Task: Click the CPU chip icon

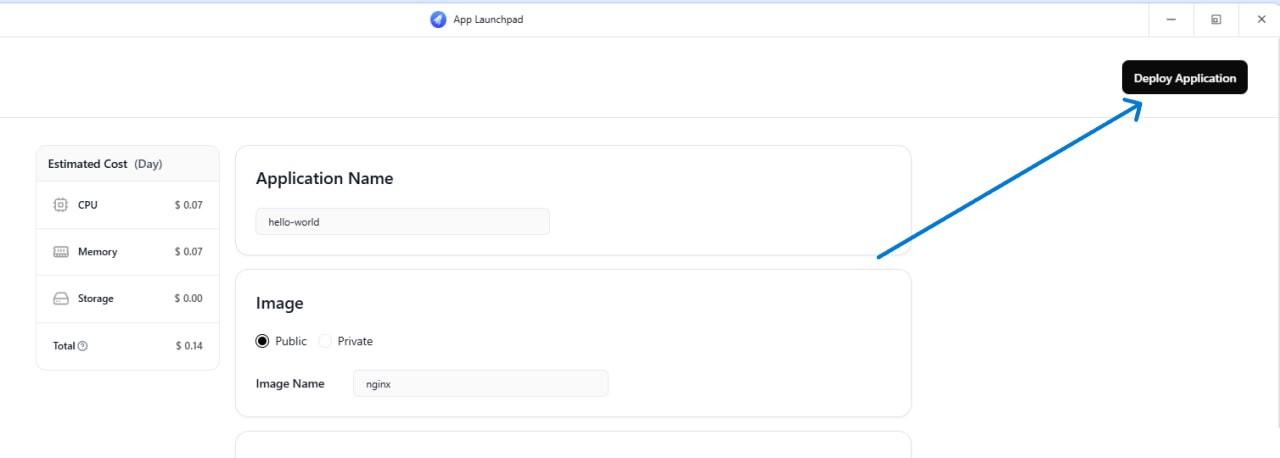Action: pos(60,205)
